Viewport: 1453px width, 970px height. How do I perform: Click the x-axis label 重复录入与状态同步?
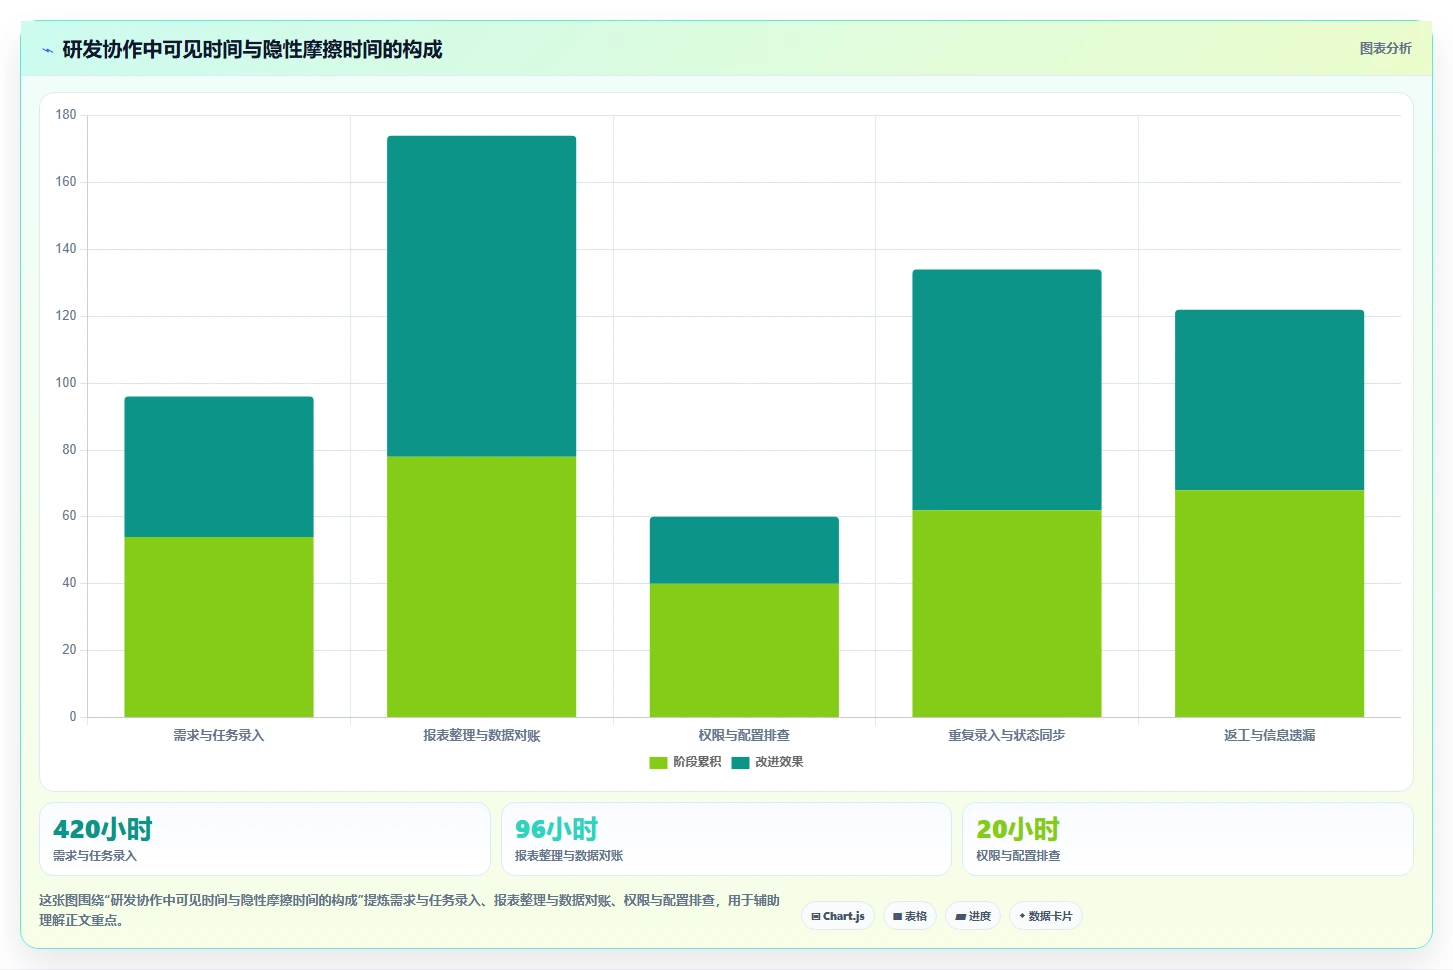[x=1007, y=735]
